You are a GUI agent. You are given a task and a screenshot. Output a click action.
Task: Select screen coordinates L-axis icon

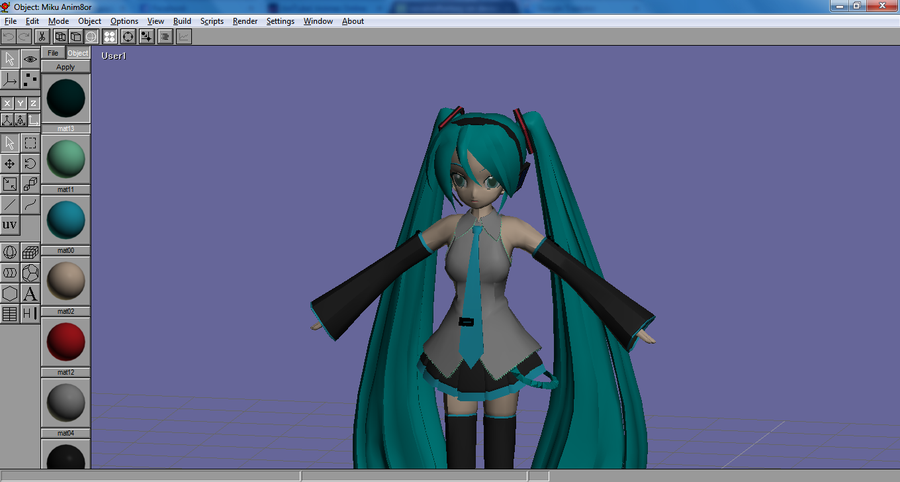(x=34, y=120)
